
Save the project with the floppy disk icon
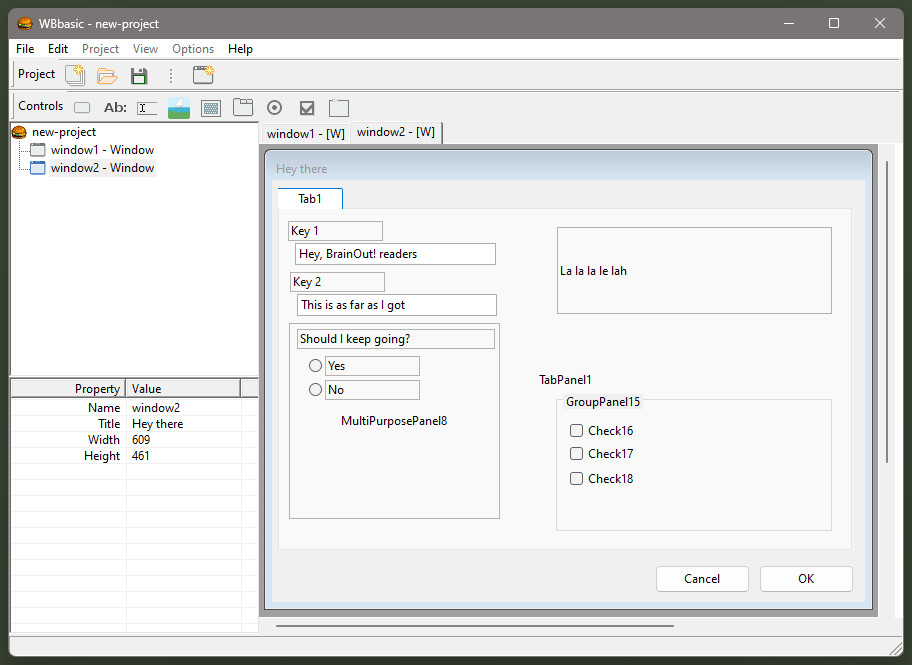pyautogui.click(x=139, y=75)
